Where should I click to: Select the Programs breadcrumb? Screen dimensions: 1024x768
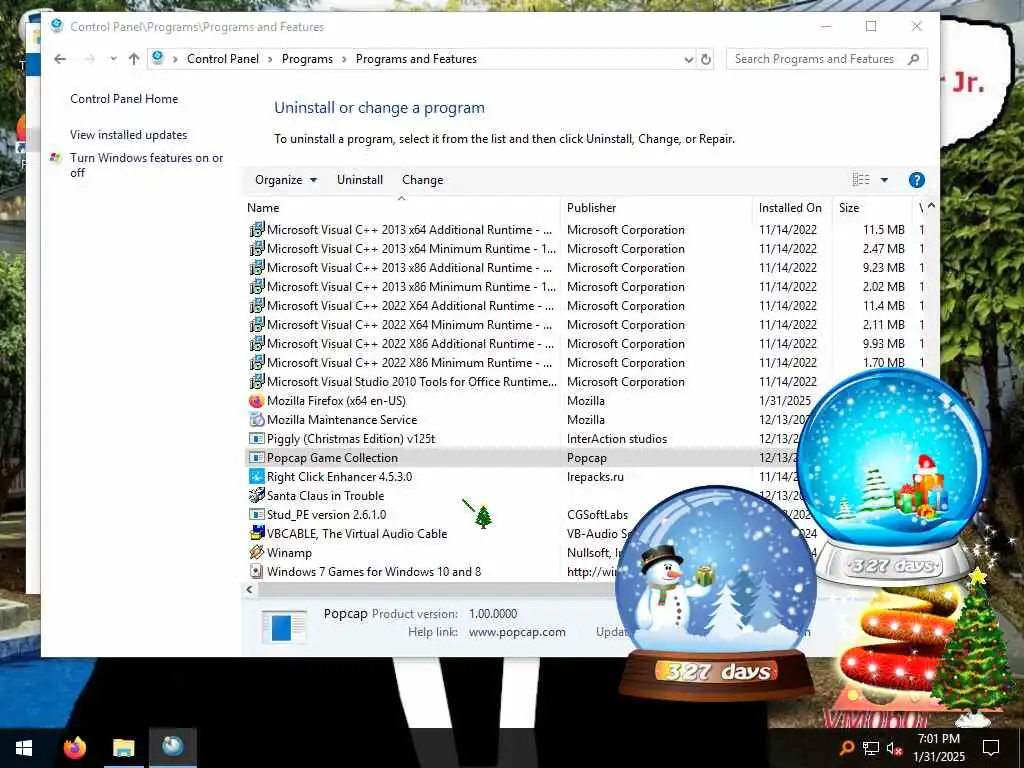[x=307, y=59]
